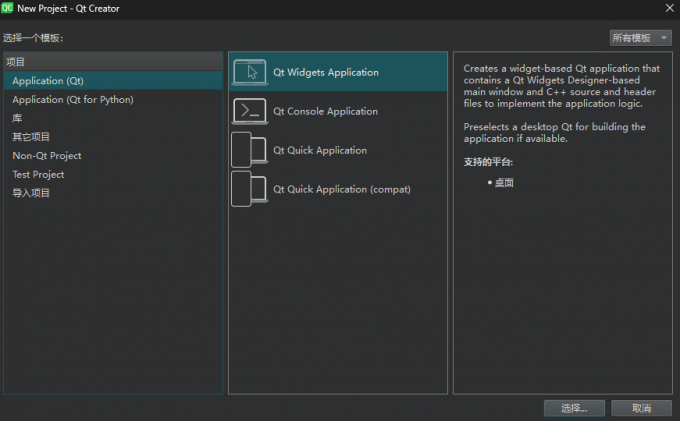Close the New Project dialog window

point(668,8)
